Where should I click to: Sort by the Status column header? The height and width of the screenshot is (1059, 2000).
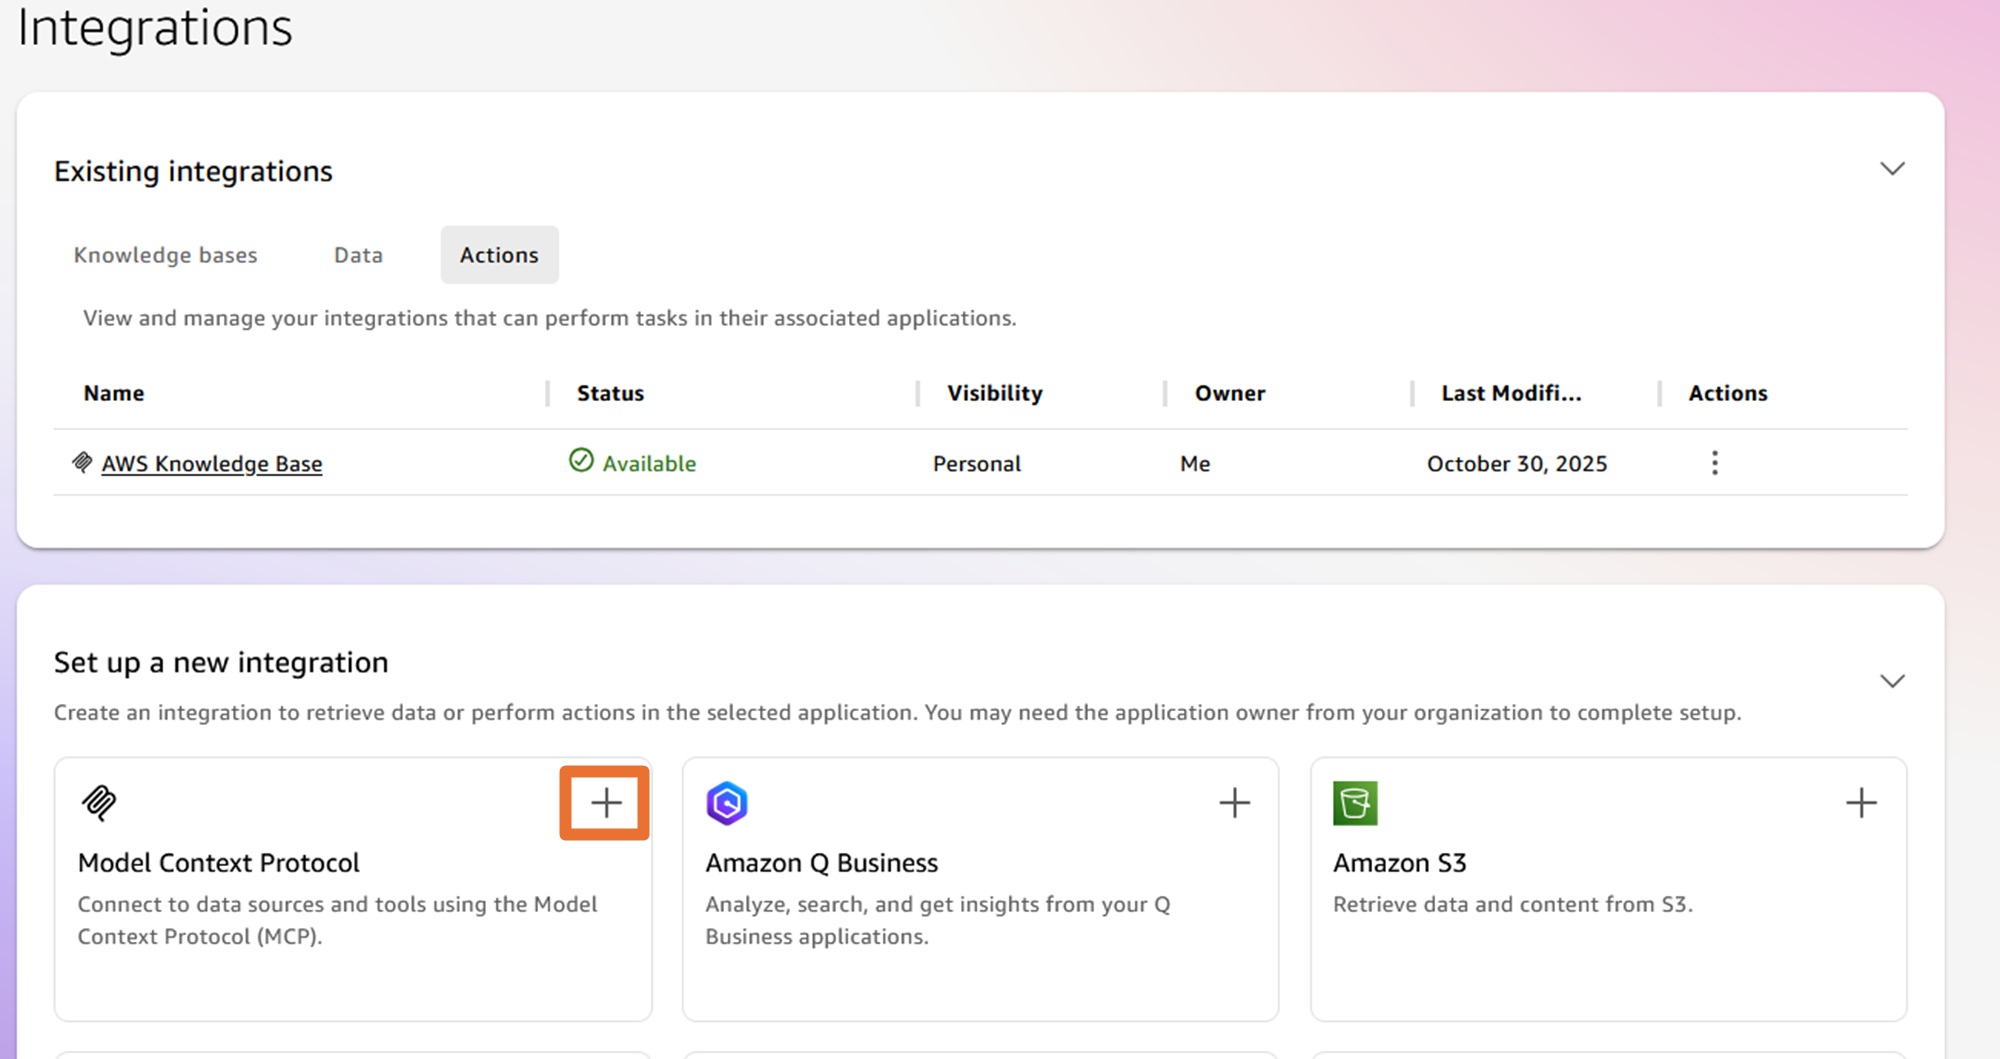point(610,393)
